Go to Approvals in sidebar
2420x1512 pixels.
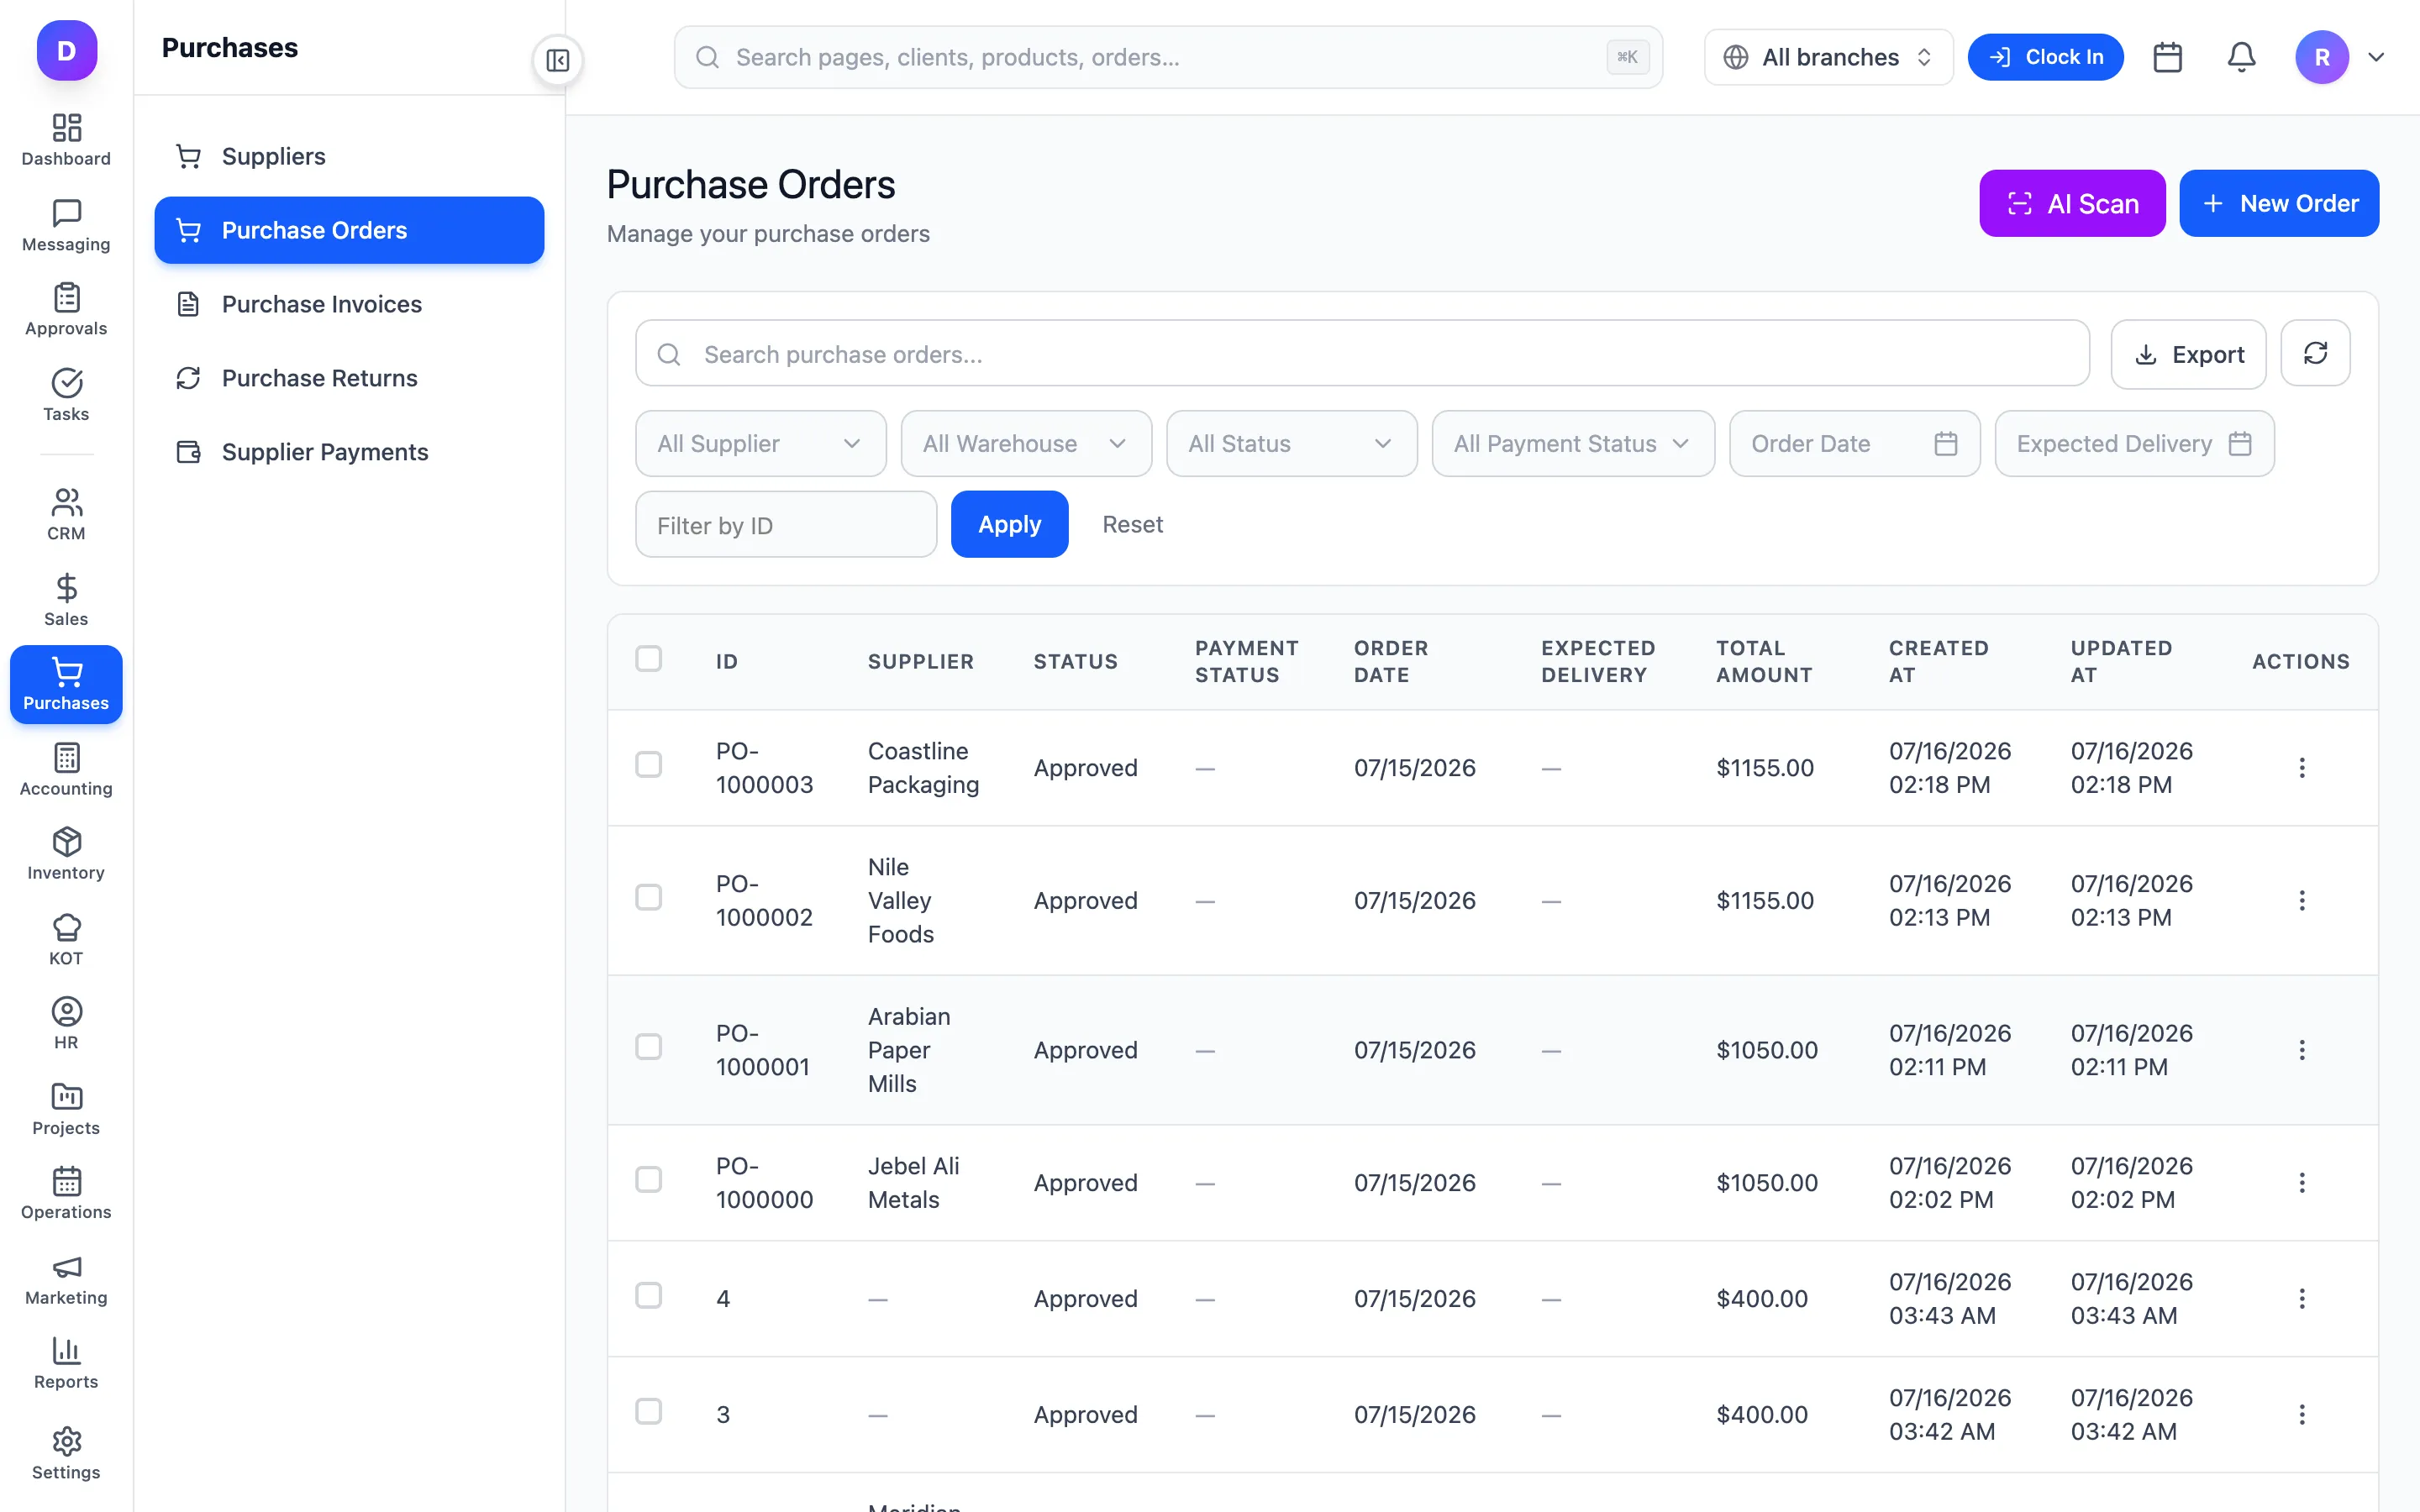coord(66,310)
